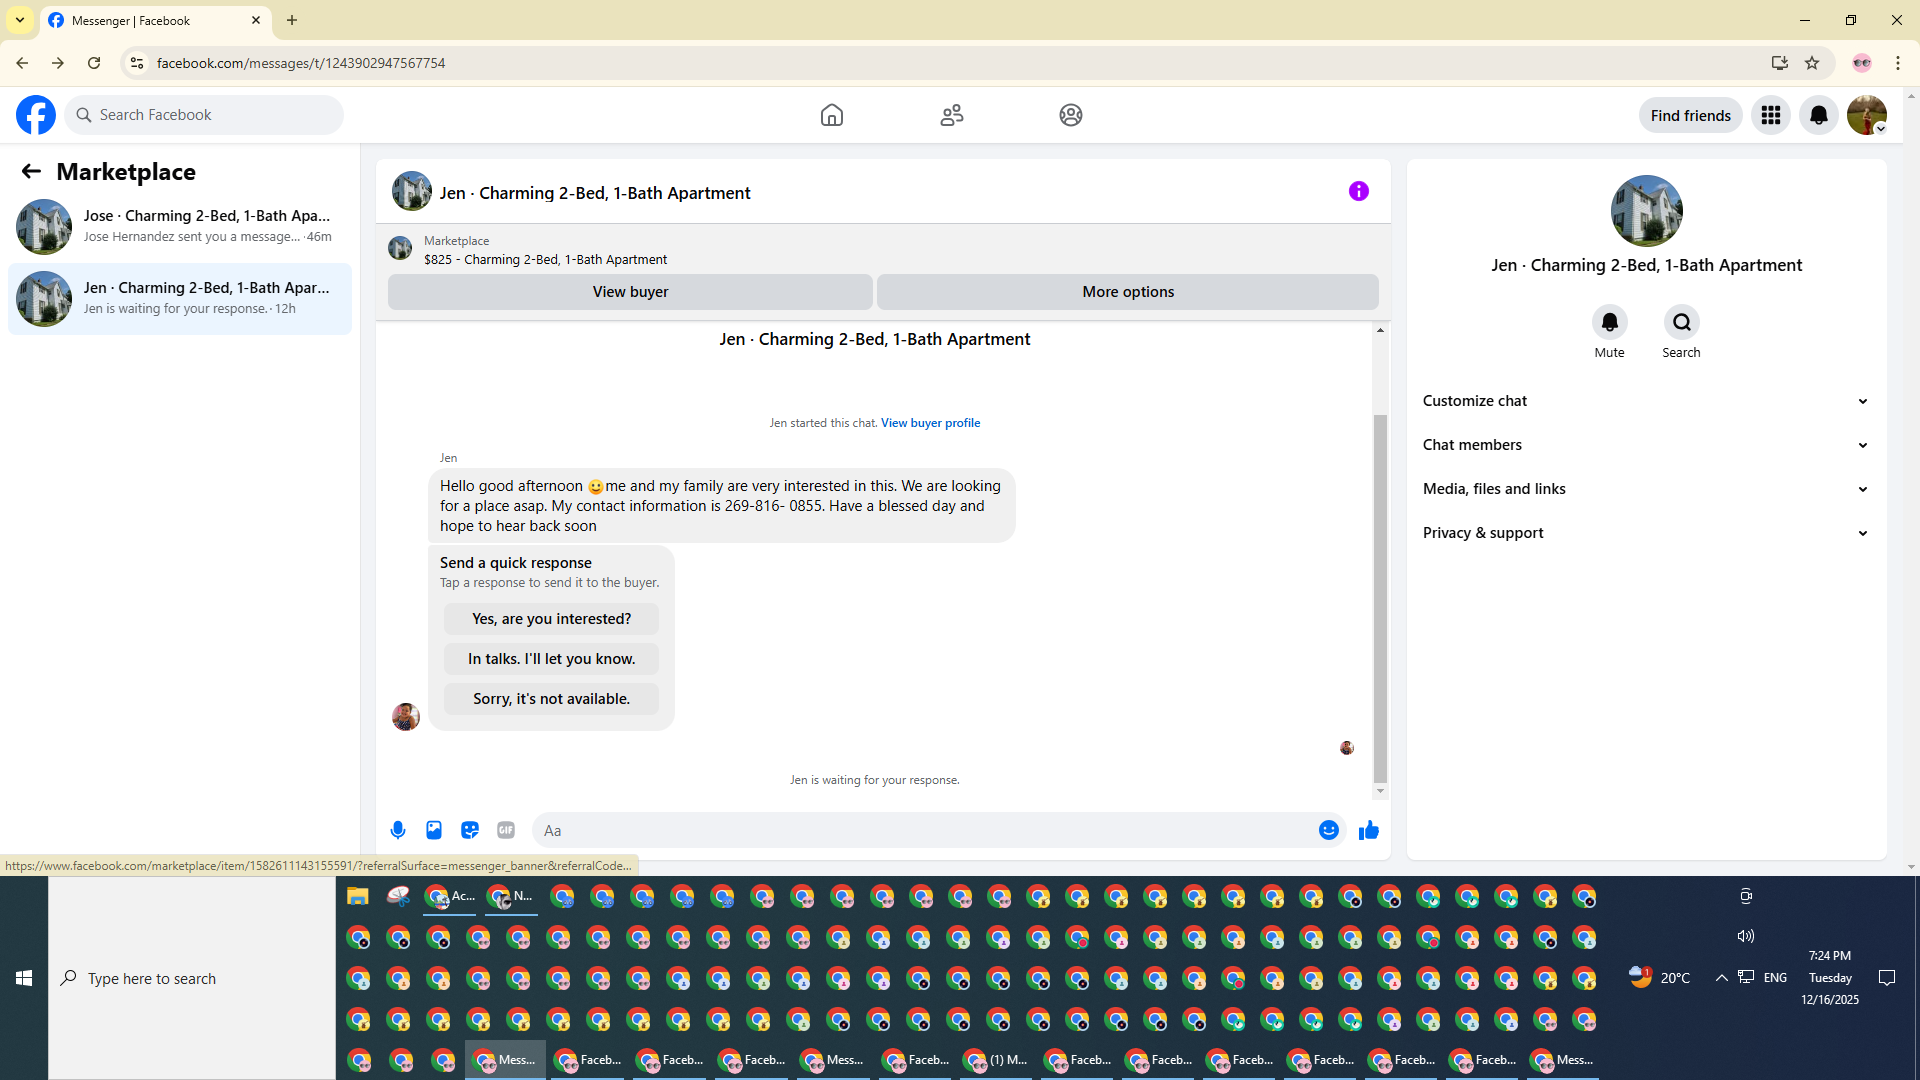
Task: Attach a photo using the image icon
Action: [434, 830]
